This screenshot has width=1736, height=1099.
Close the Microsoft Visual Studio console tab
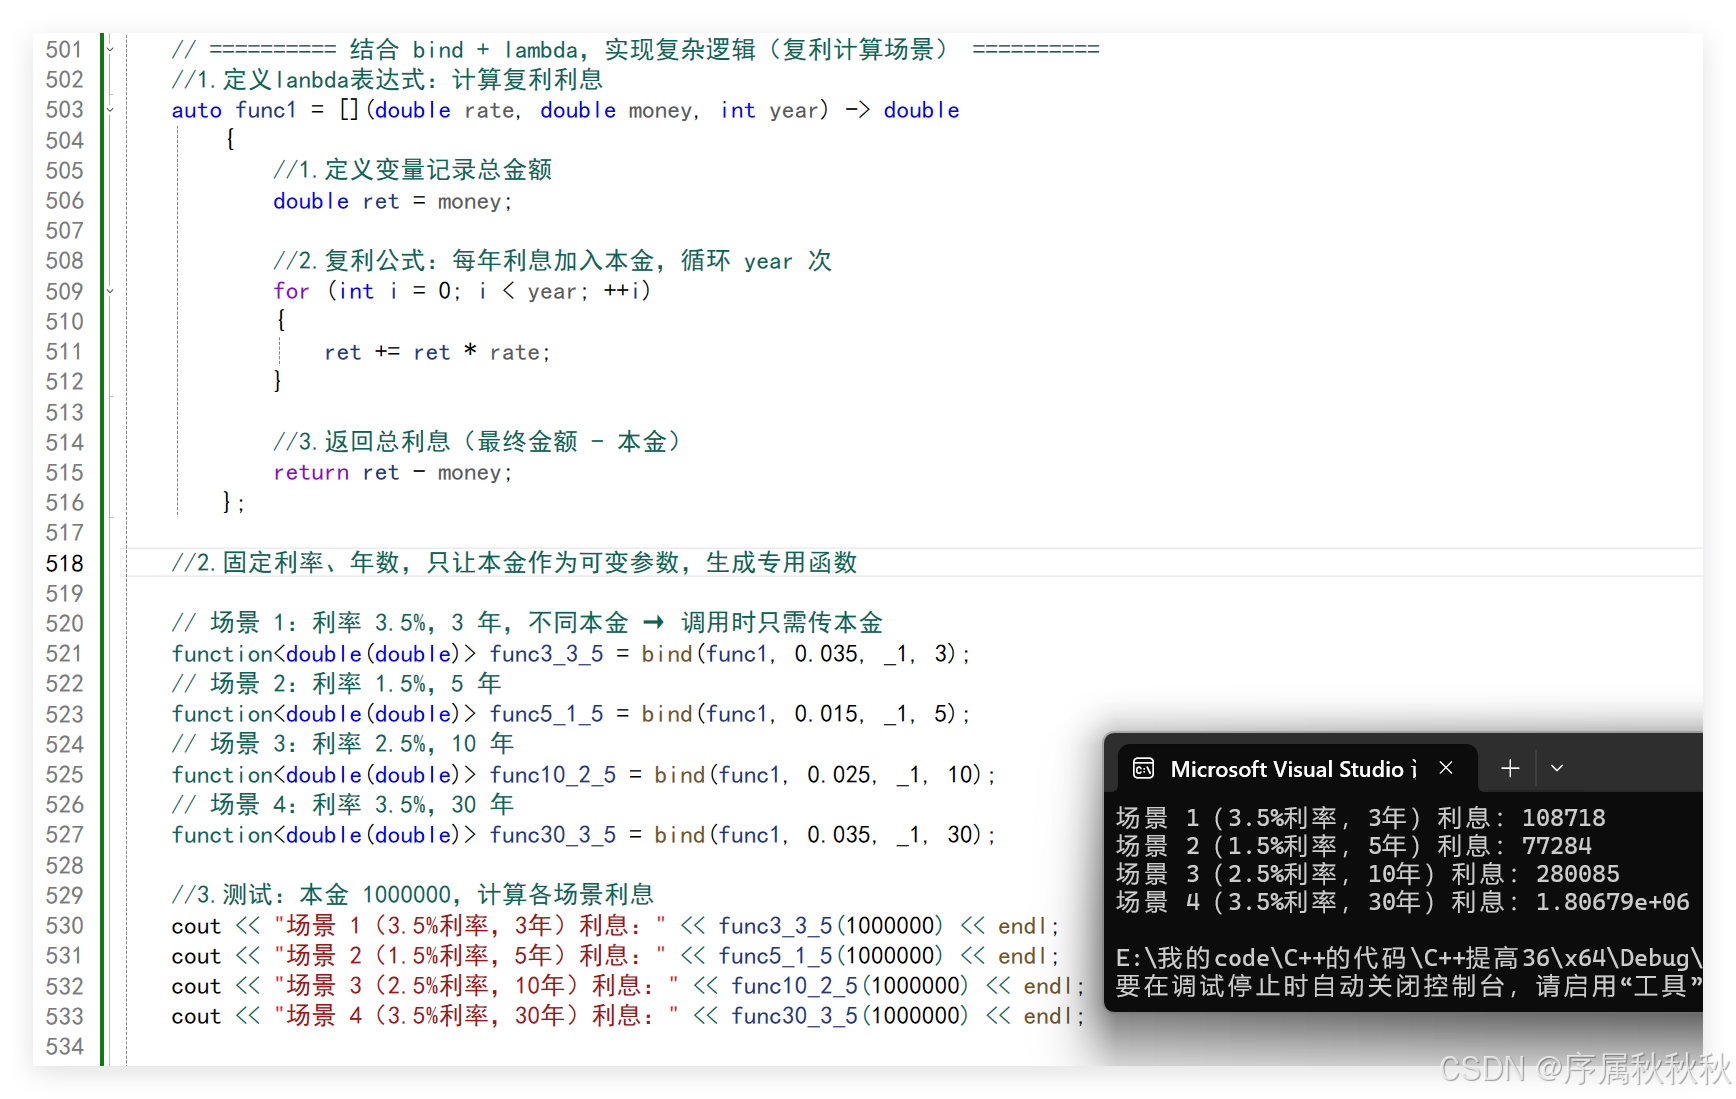coord(1446,768)
